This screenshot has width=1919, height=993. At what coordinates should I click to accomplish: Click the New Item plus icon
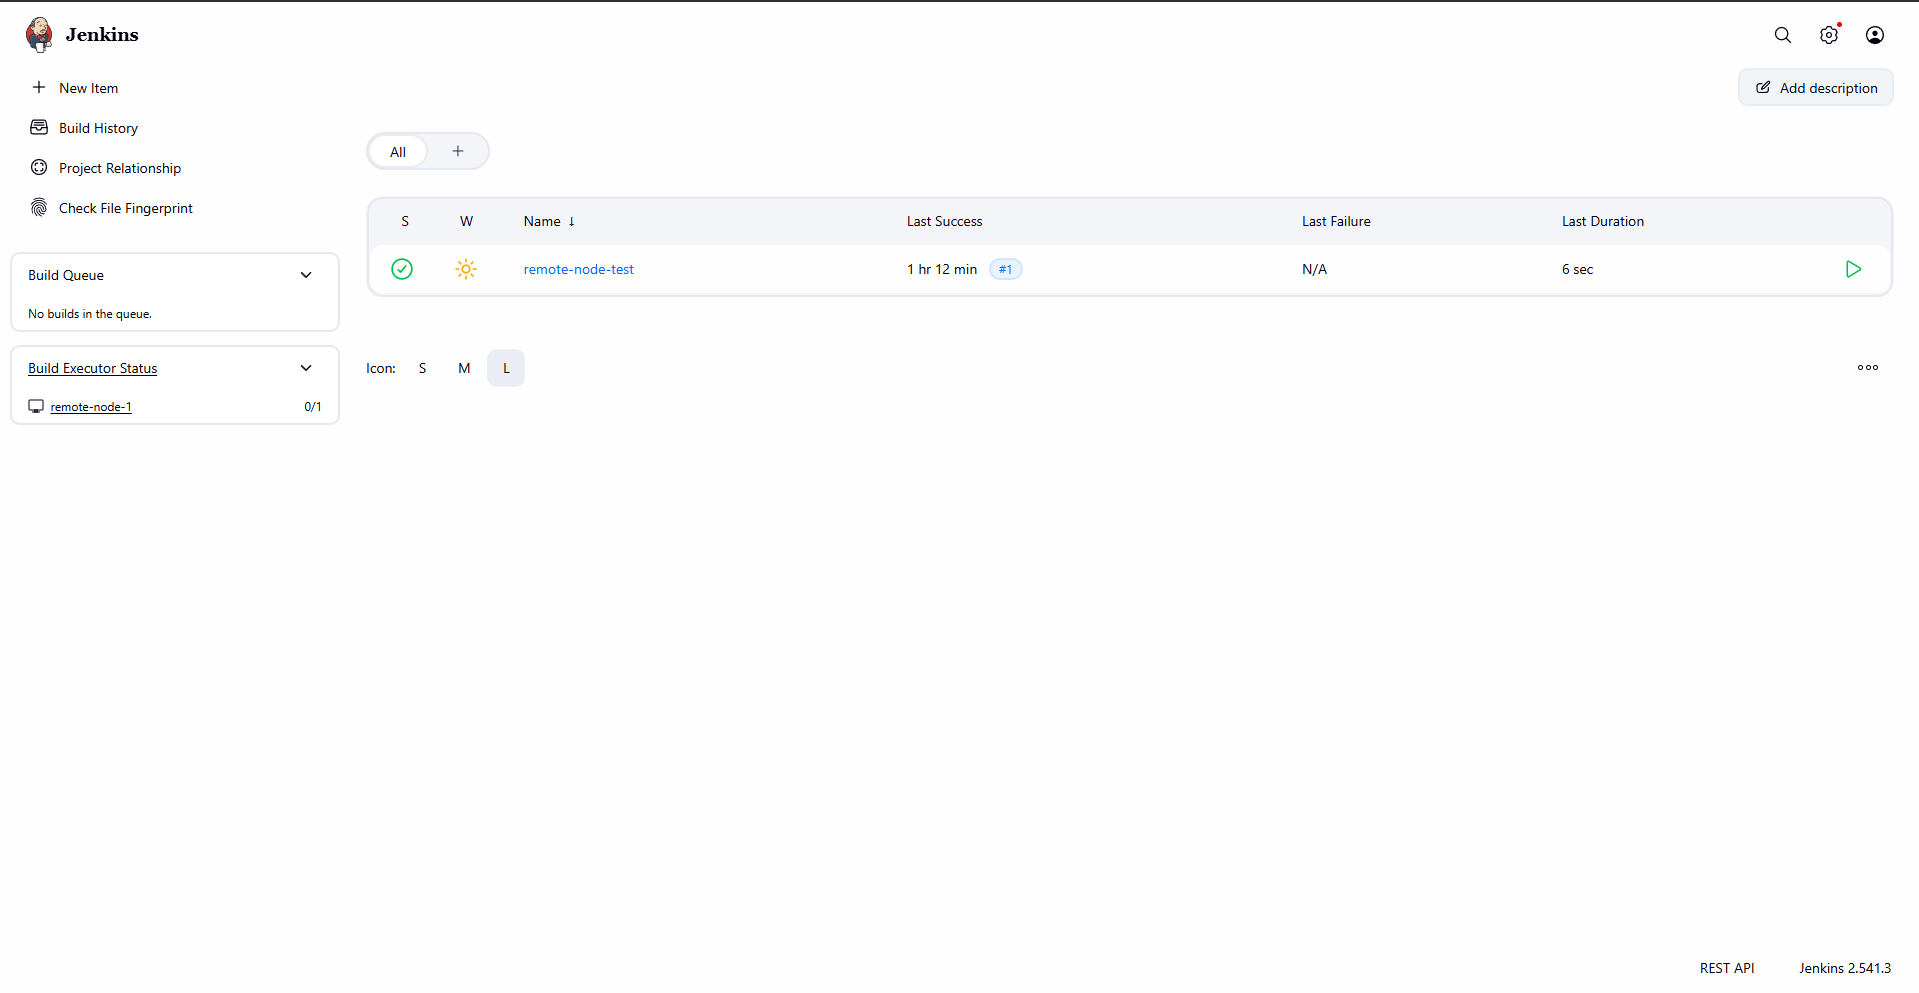click(39, 87)
